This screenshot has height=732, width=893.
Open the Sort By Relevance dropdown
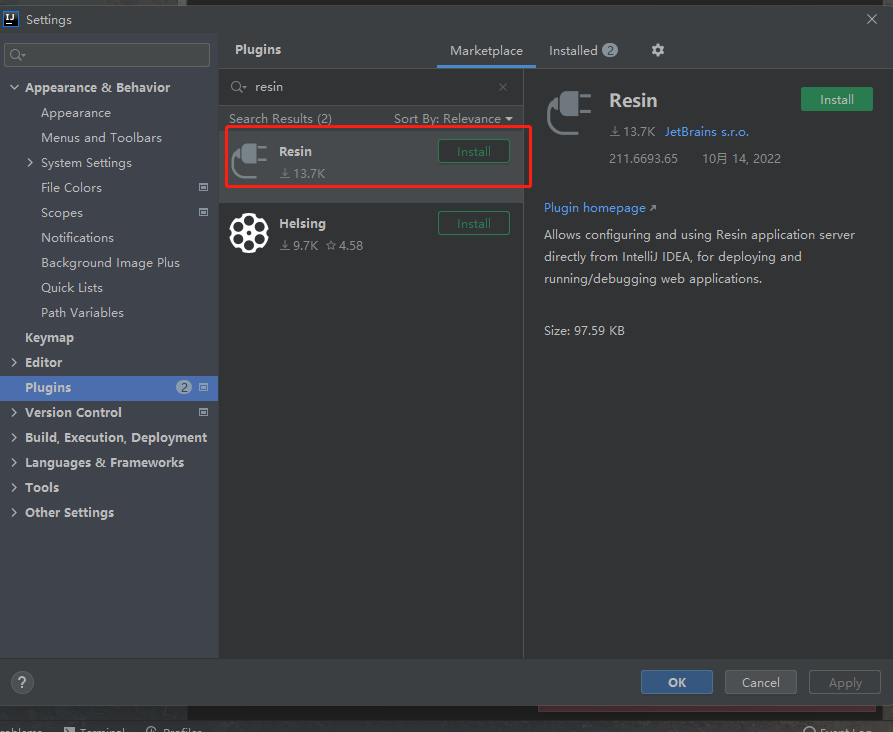tap(452, 119)
